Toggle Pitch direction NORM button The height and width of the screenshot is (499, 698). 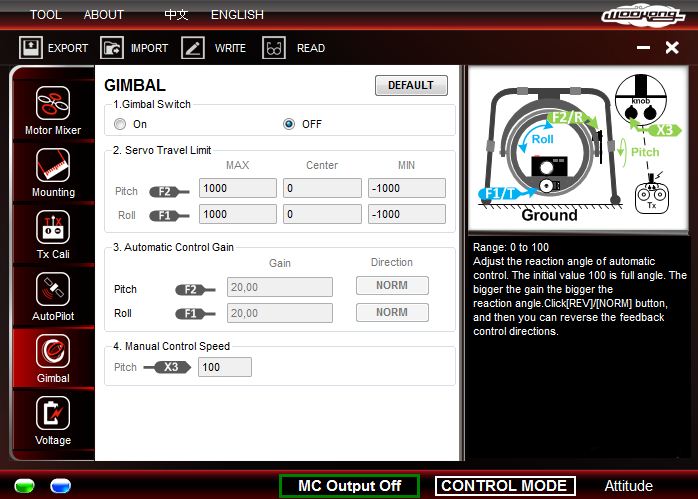tap(392, 286)
